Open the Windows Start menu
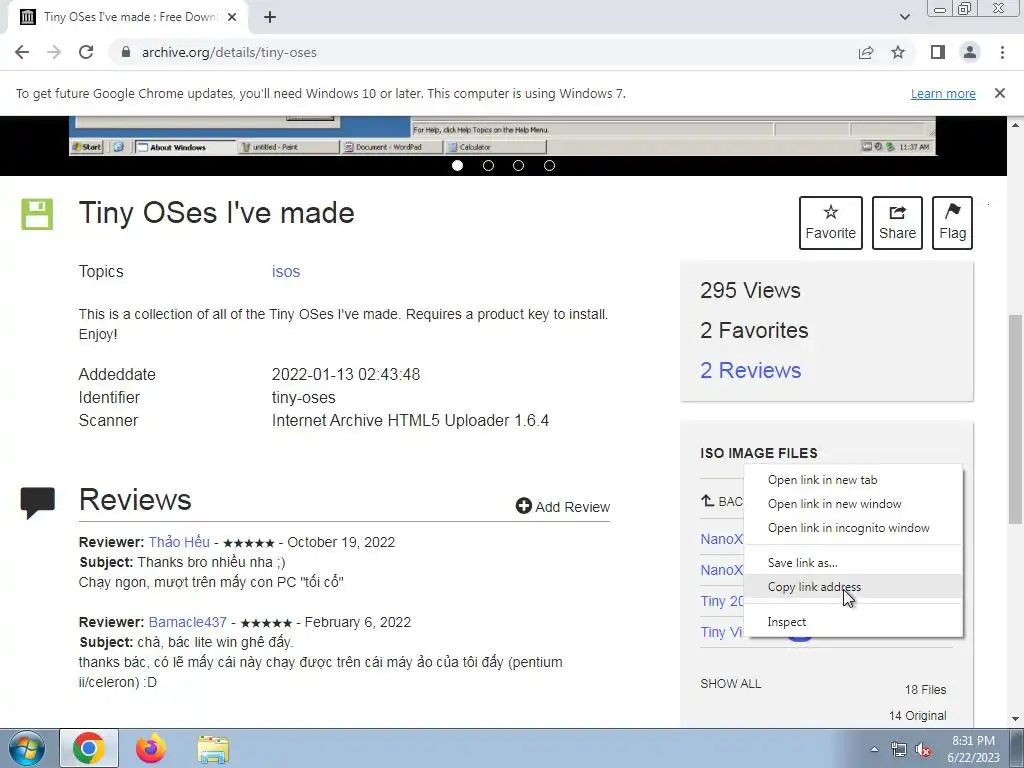This screenshot has width=1024, height=768. tap(27, 748)
